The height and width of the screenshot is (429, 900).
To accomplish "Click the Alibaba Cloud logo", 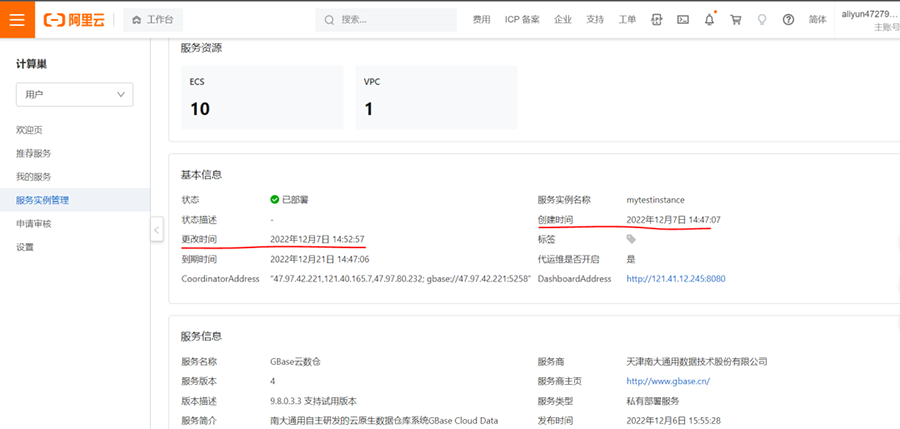I will click(74, 20).
